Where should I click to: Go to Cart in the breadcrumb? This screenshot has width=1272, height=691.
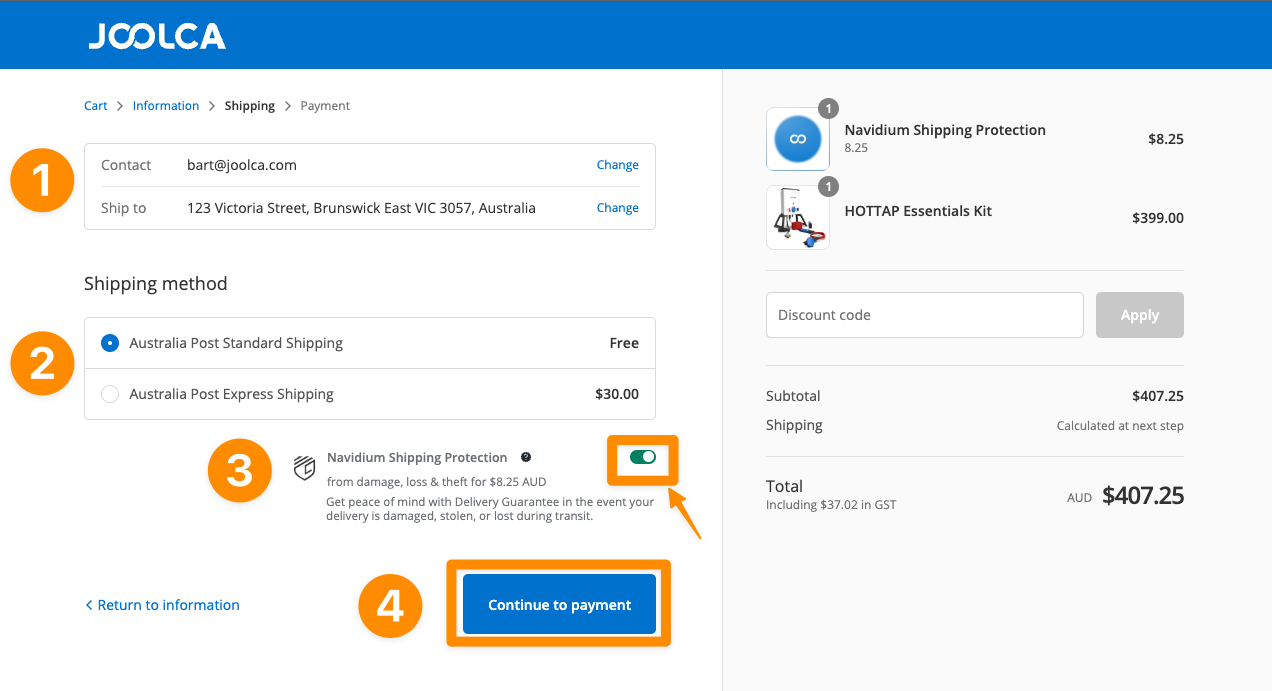tap(96, 106)
